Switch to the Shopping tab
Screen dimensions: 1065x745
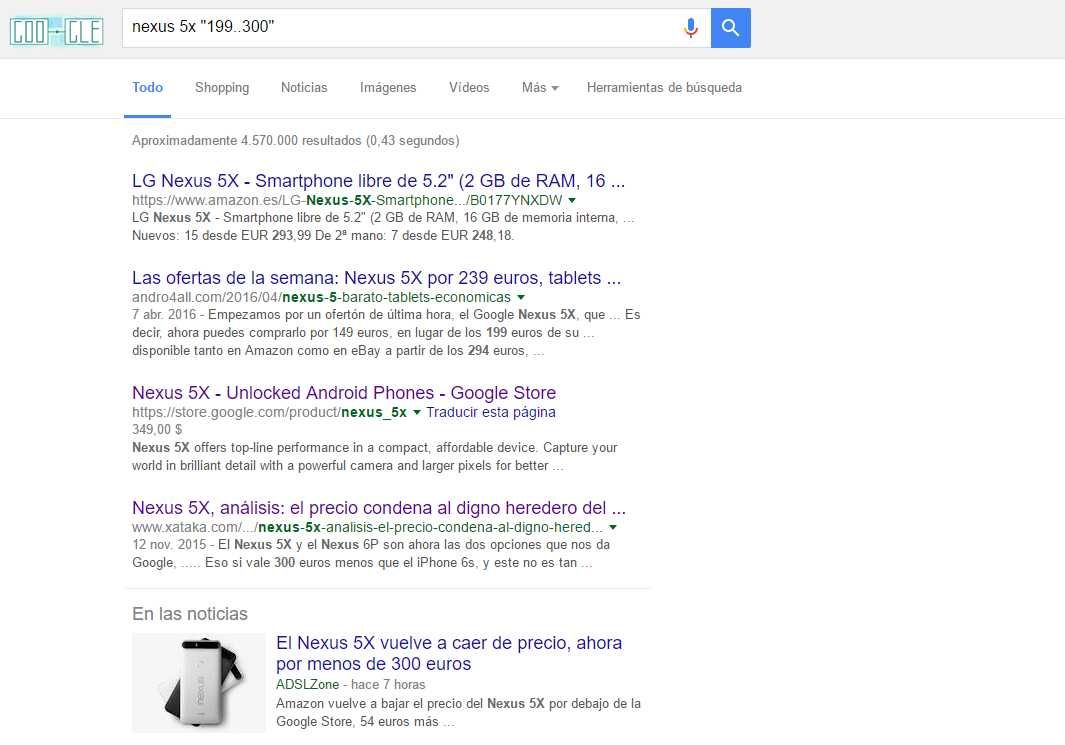[x=222, y=88]
